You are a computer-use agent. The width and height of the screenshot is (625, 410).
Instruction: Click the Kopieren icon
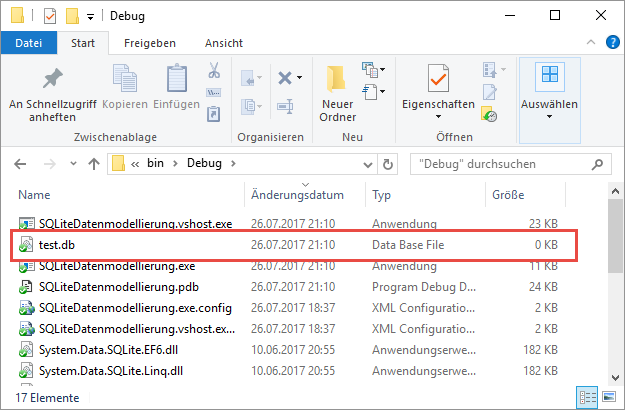point(125,78)
